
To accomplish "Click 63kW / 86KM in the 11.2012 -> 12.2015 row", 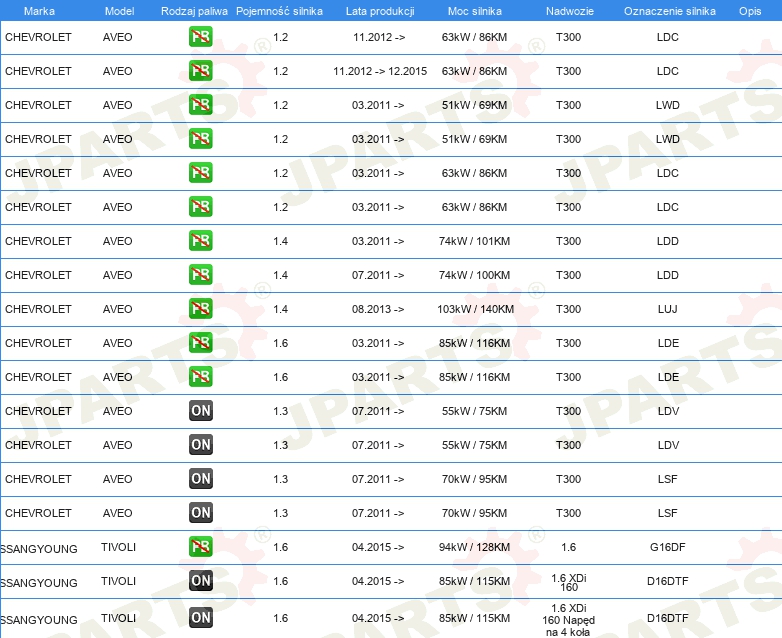I will [474, 71].
